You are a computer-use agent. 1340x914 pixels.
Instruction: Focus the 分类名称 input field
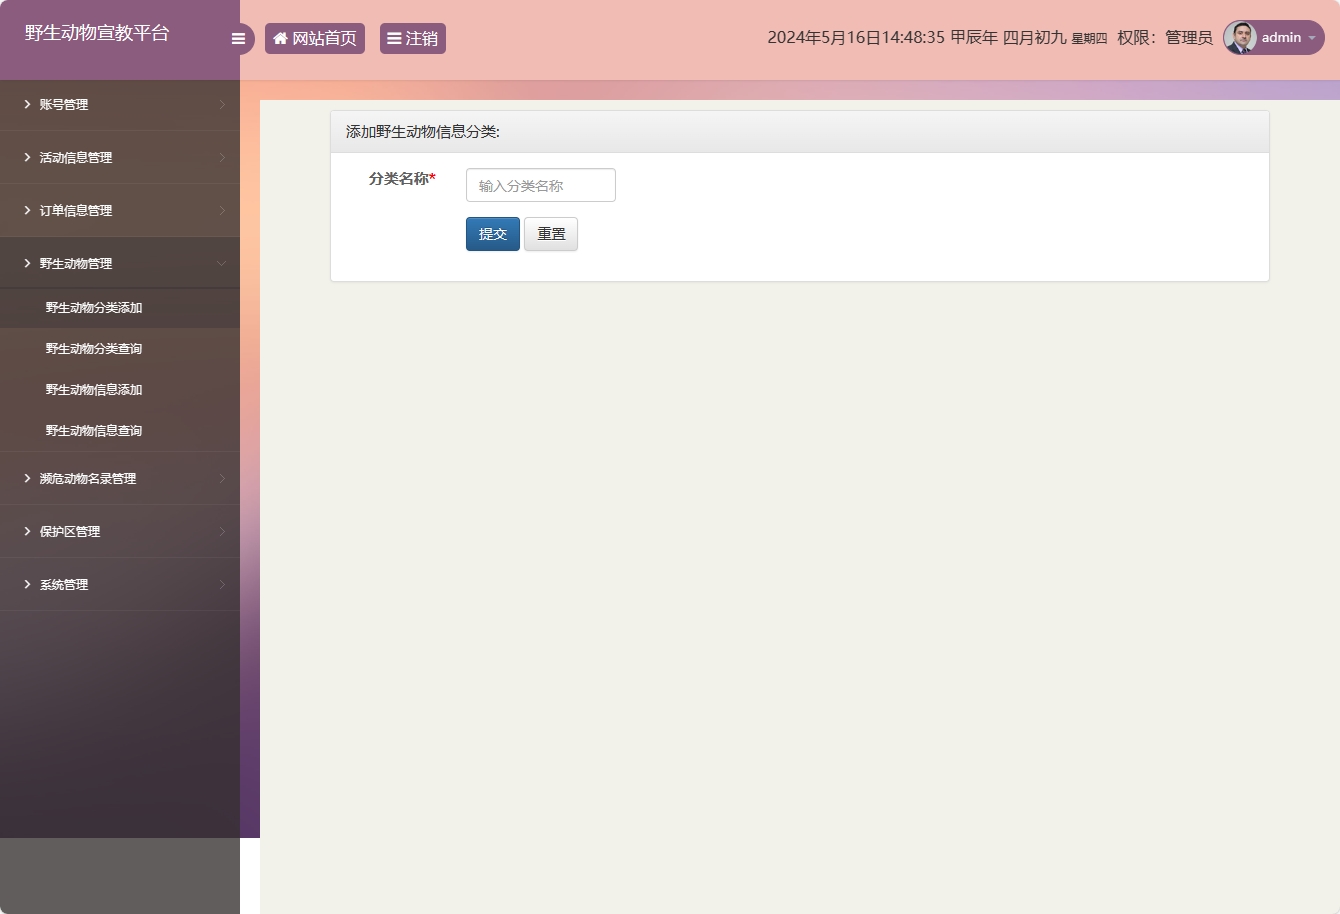tap(540, 186)
